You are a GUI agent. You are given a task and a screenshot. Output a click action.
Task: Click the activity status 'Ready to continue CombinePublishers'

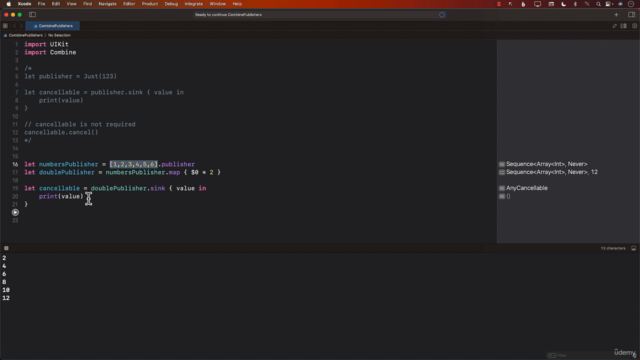229,15
